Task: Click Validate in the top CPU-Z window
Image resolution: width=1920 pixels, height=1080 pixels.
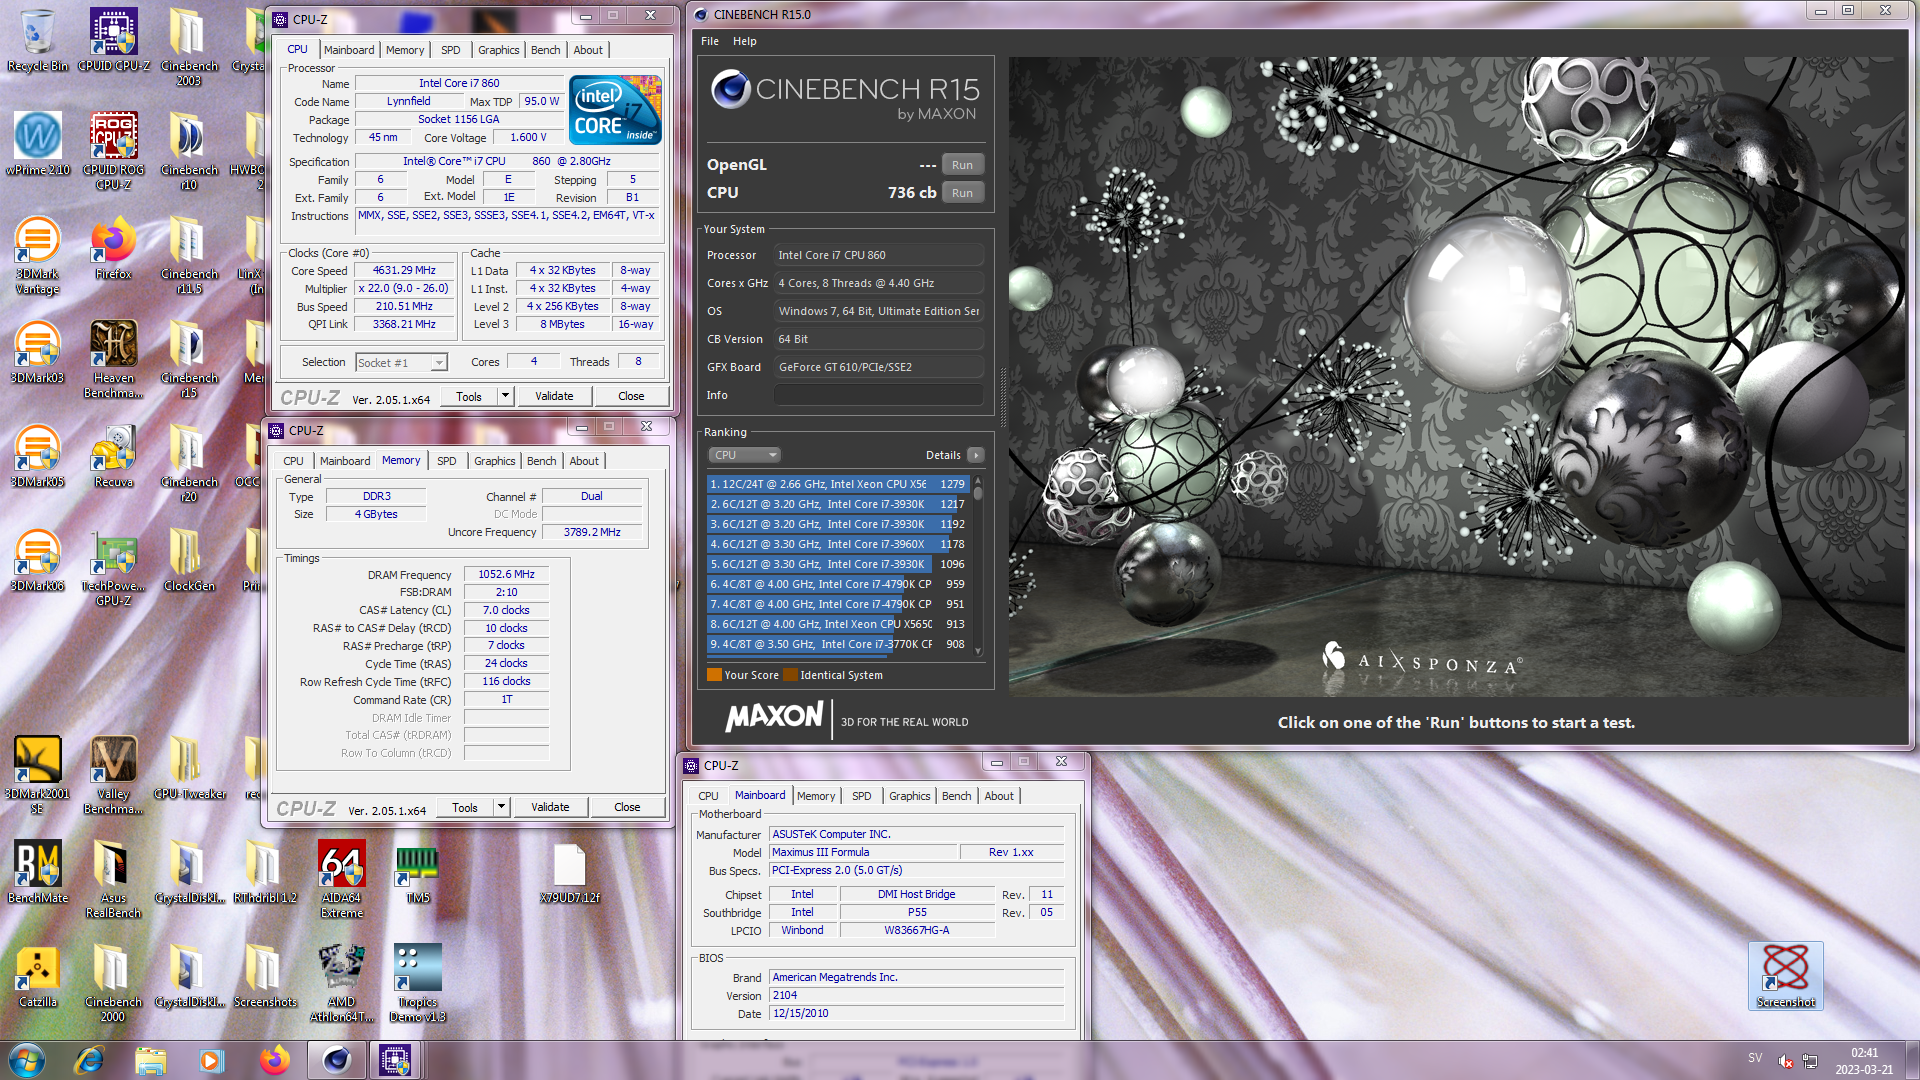Action: pos(554,396)
